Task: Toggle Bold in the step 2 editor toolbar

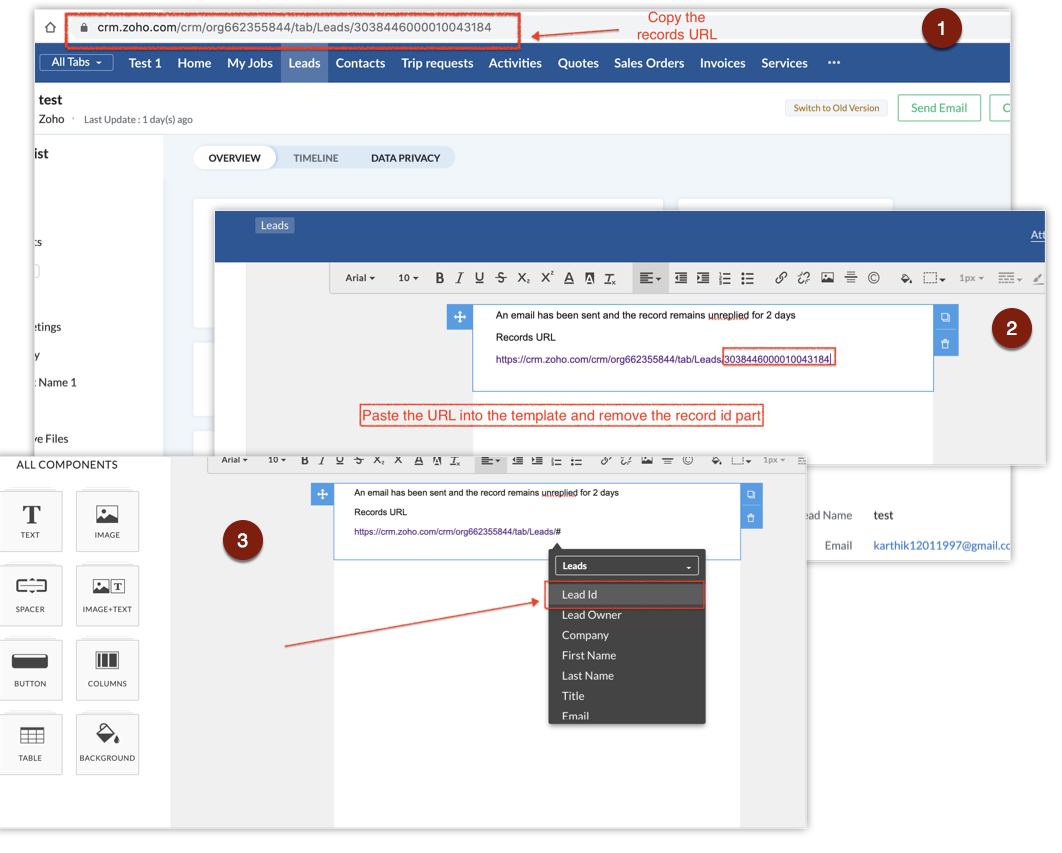Action: (x=440, y=278)
